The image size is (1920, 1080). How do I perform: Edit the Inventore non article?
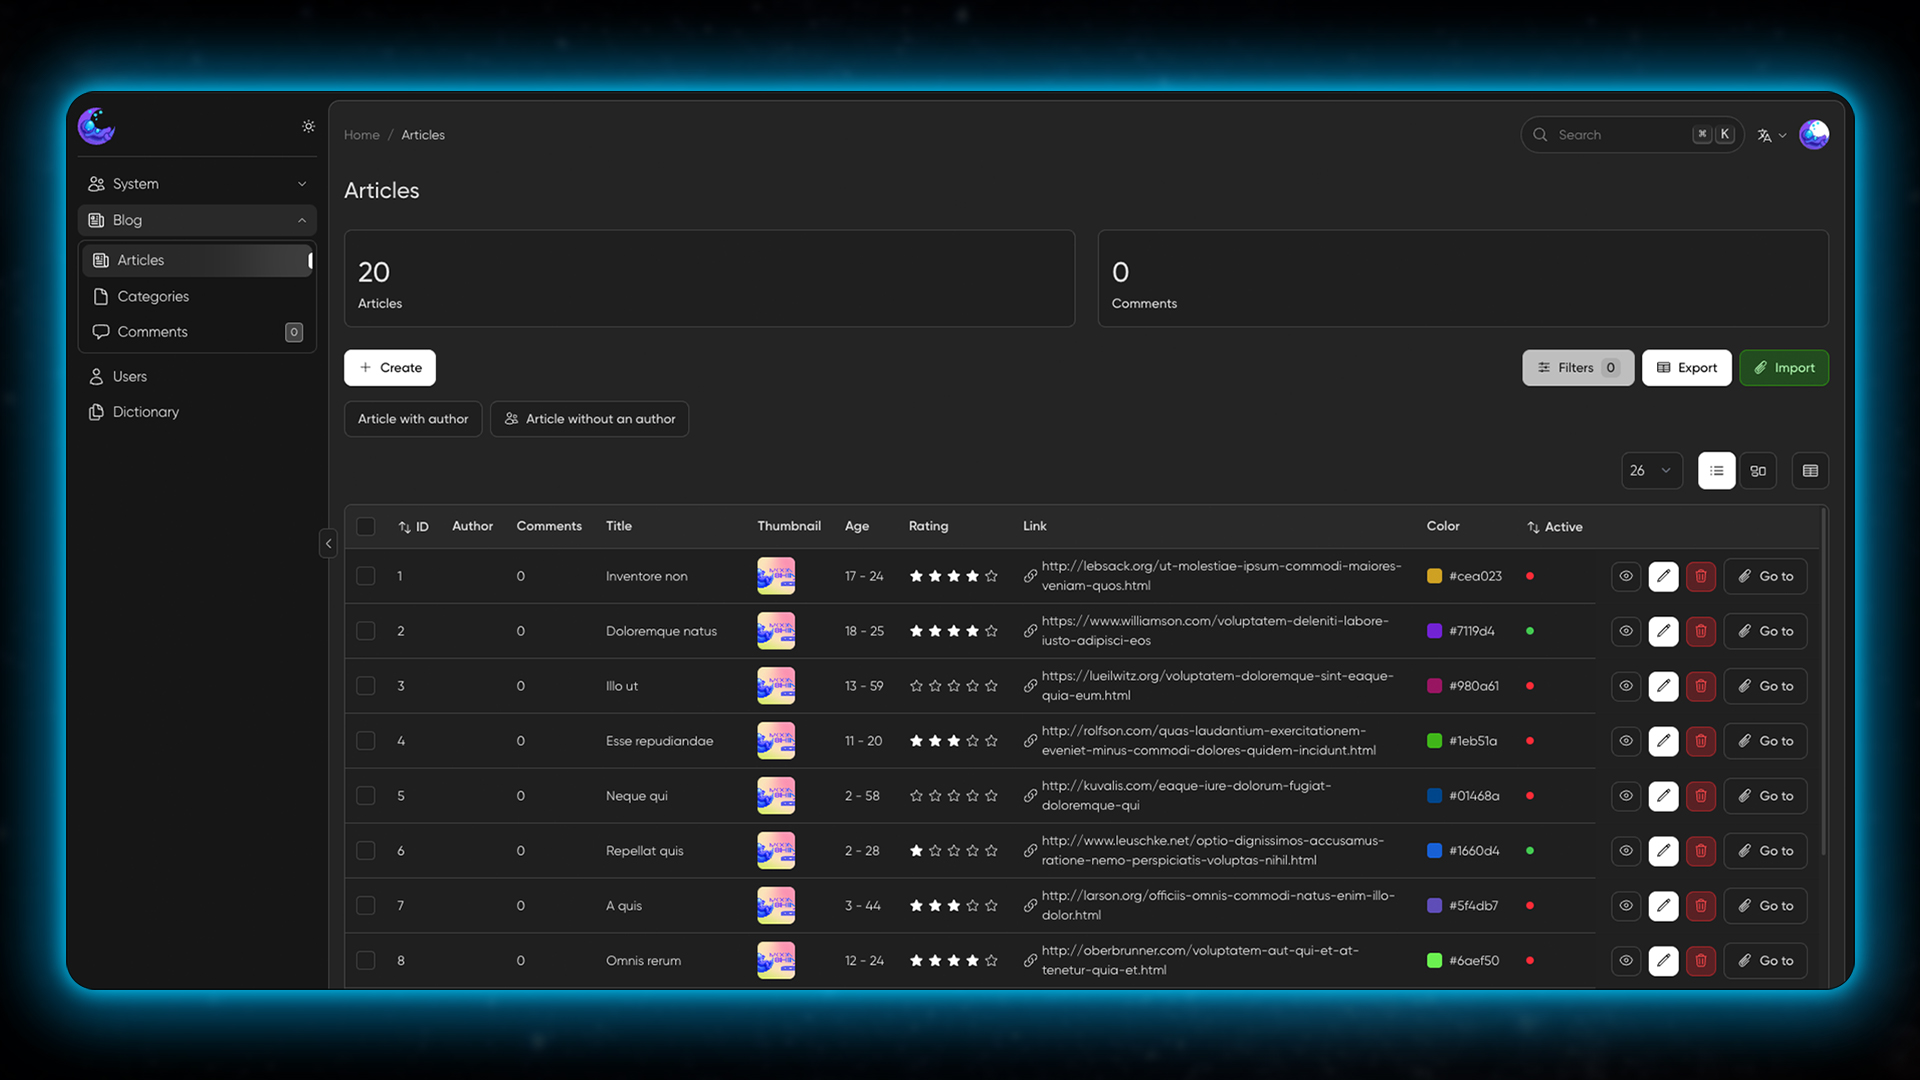(1663, 576)
